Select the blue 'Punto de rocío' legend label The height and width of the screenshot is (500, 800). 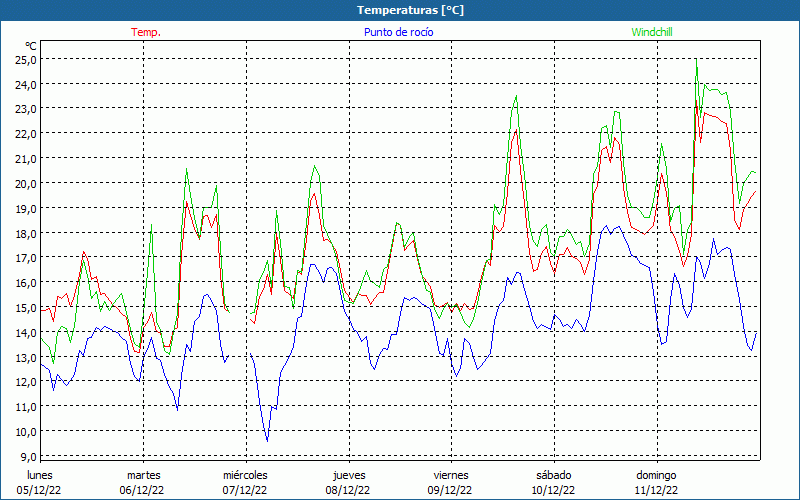[398, 32]
